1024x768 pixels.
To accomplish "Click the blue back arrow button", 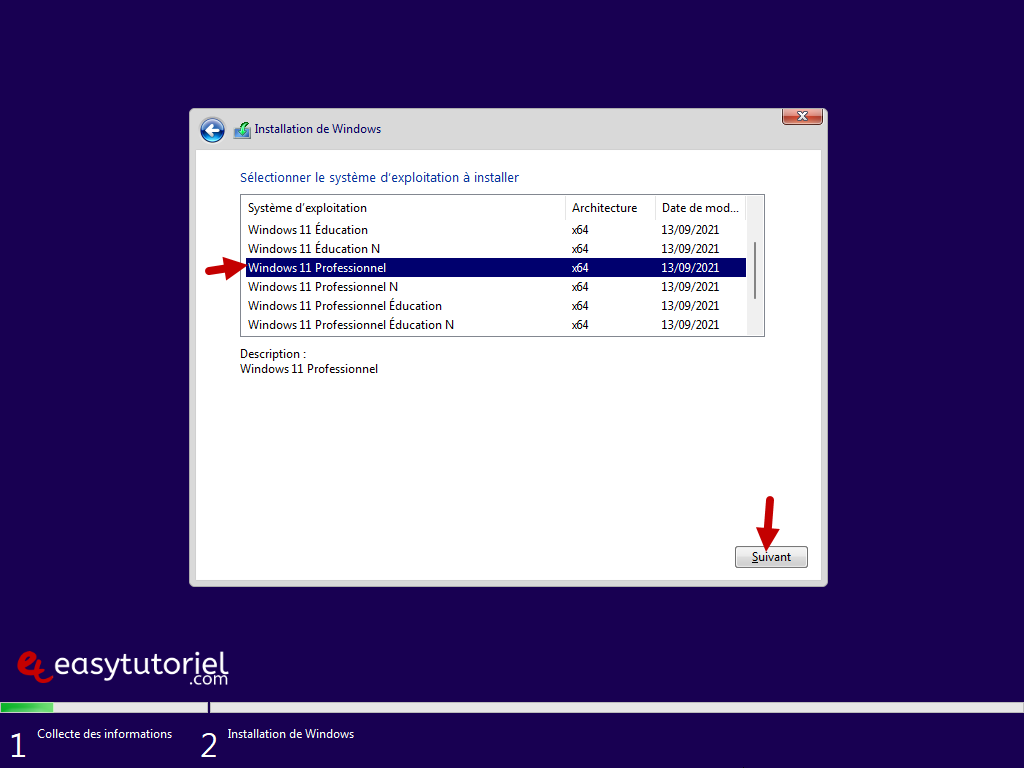I will [x=212, y=130].
